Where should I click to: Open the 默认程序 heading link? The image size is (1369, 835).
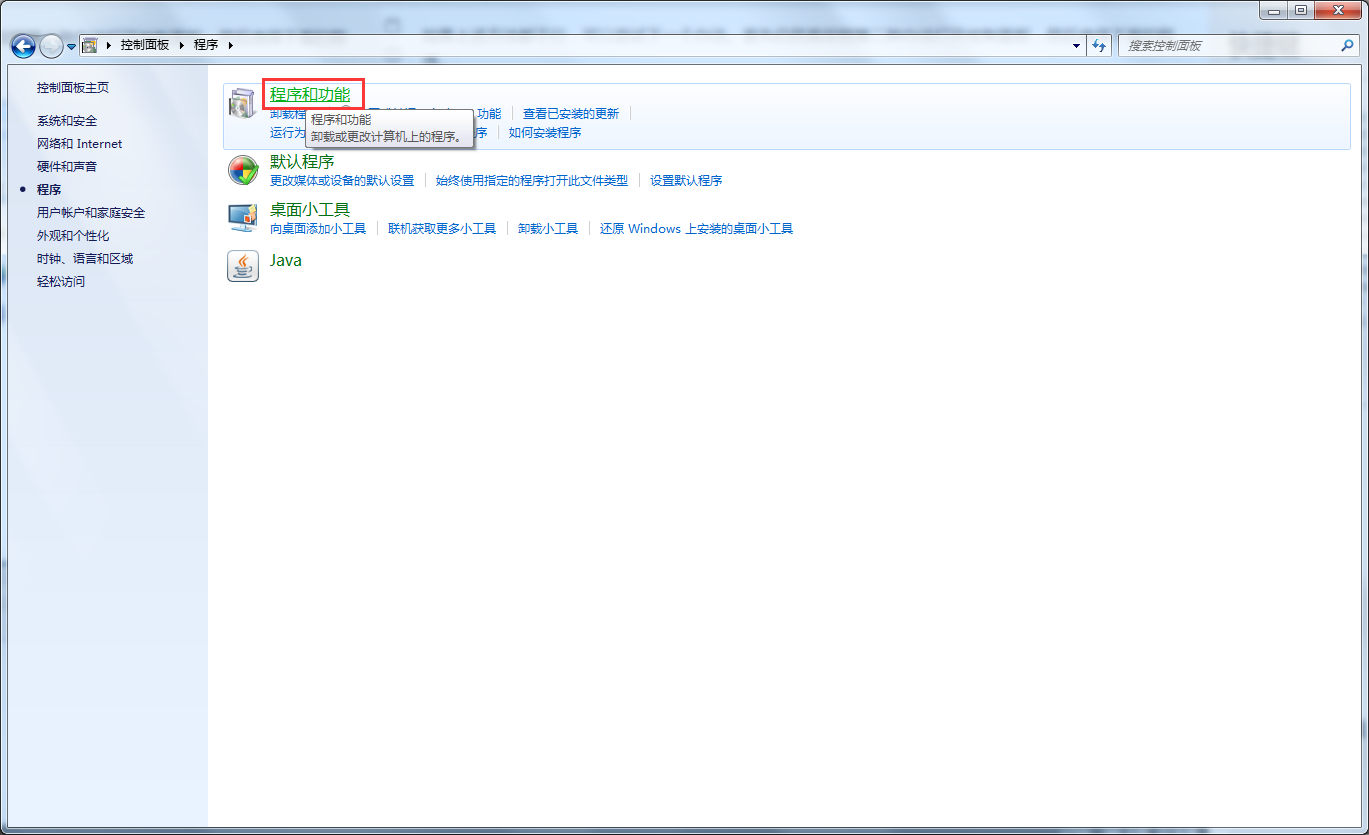tap(302, 162)
